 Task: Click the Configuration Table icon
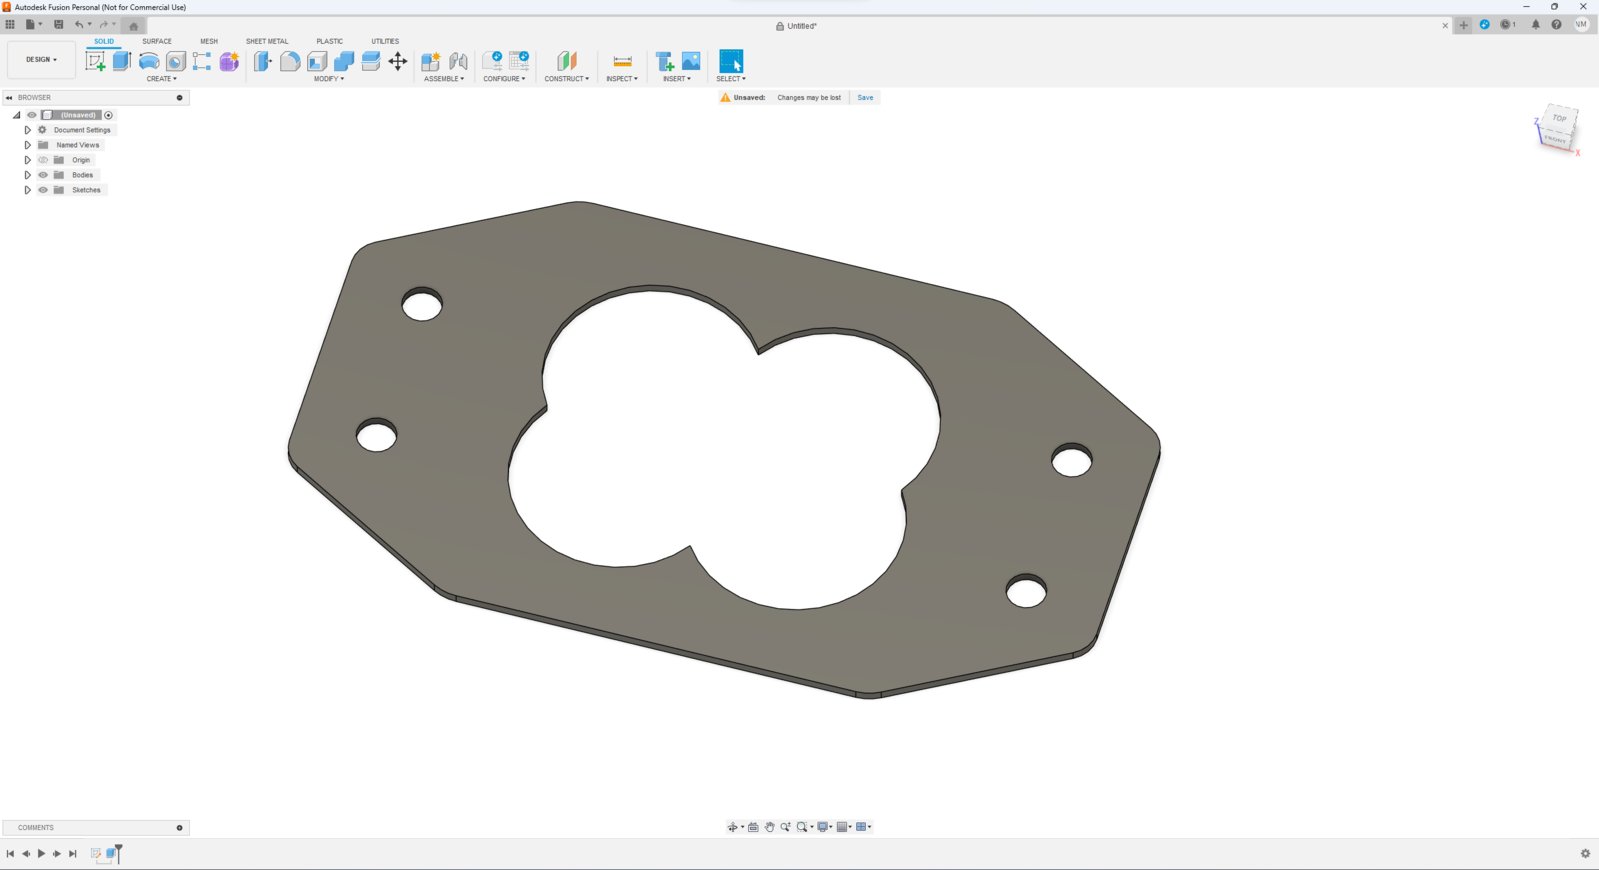click(x=519, y=61)
